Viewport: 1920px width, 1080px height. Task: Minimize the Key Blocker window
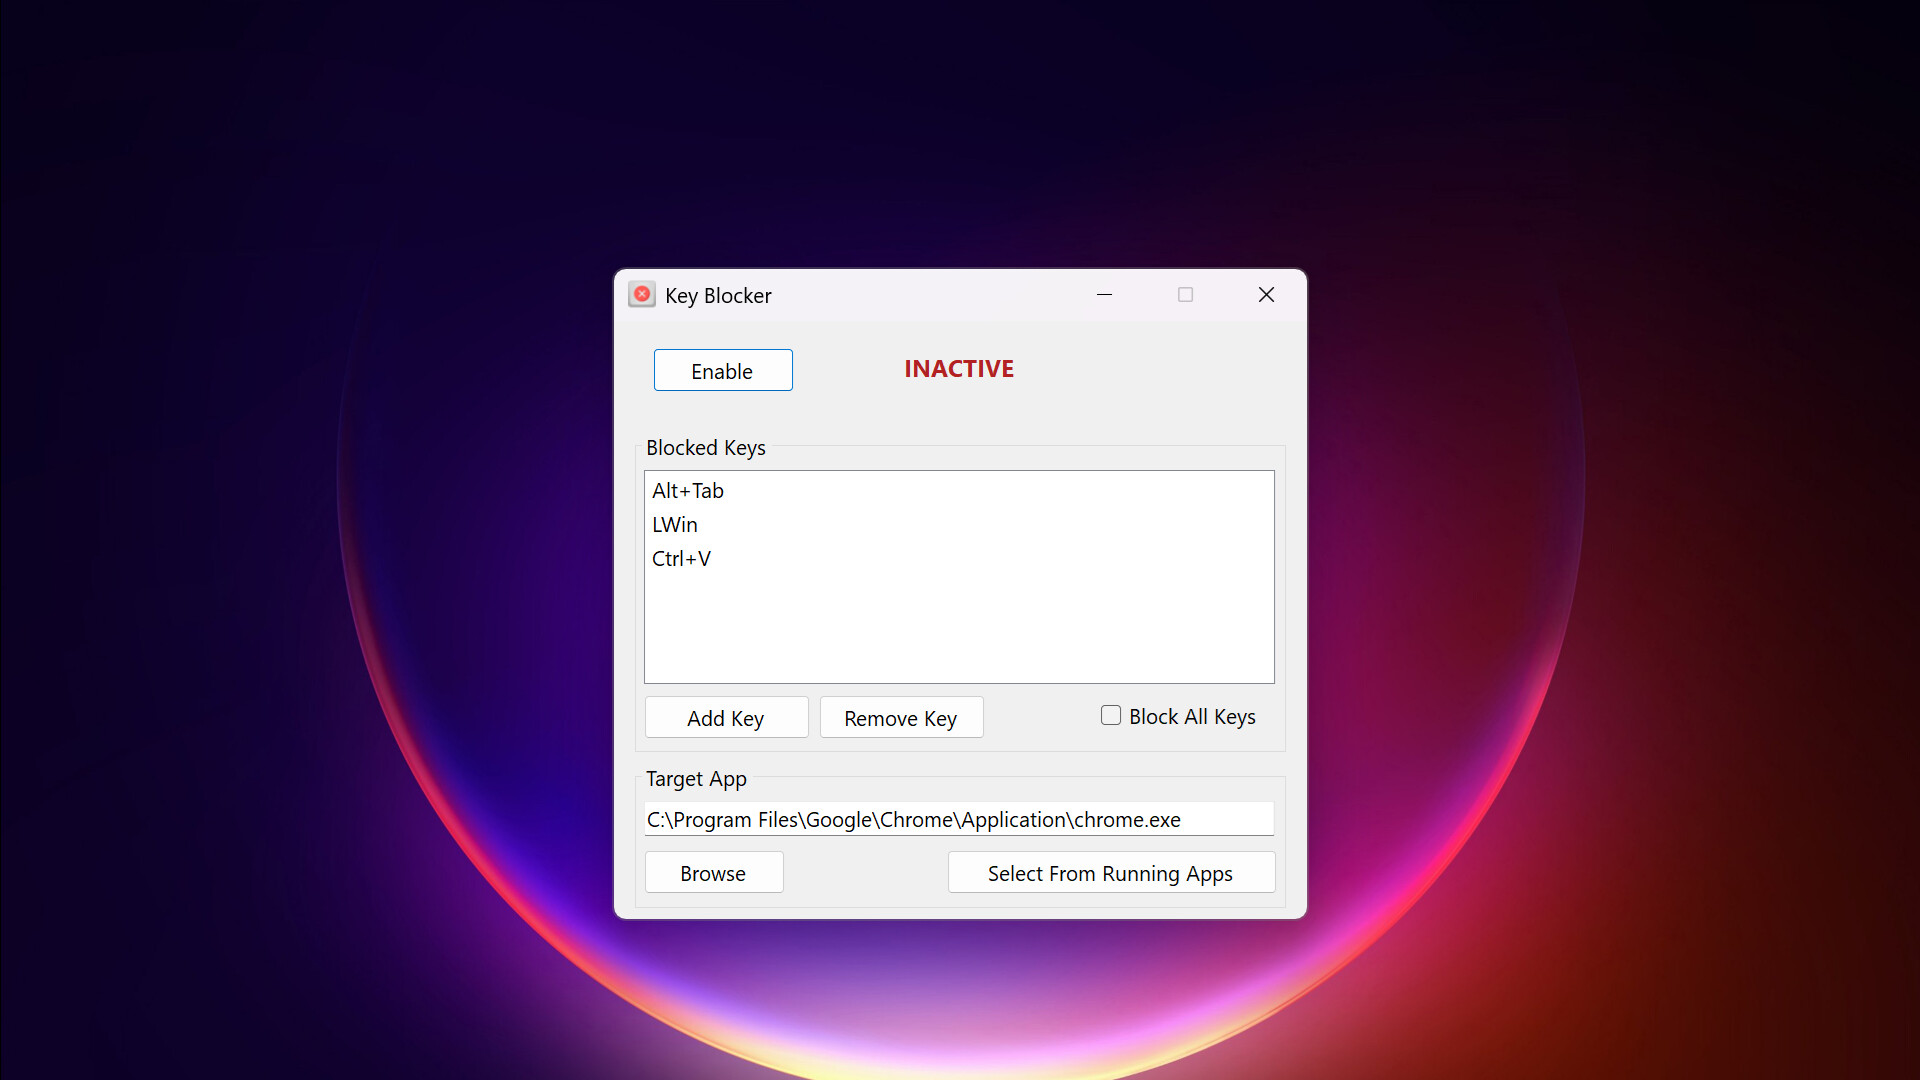(x=1105, y=295)
